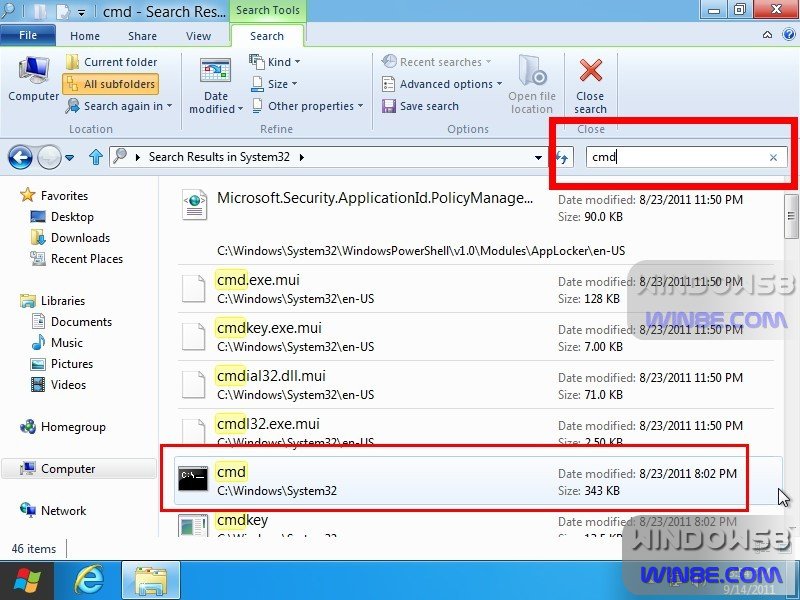The height and width of the screenshot is (600, 800).
Task: Open Advanced options dropdown
Action: tap(442, 84)
